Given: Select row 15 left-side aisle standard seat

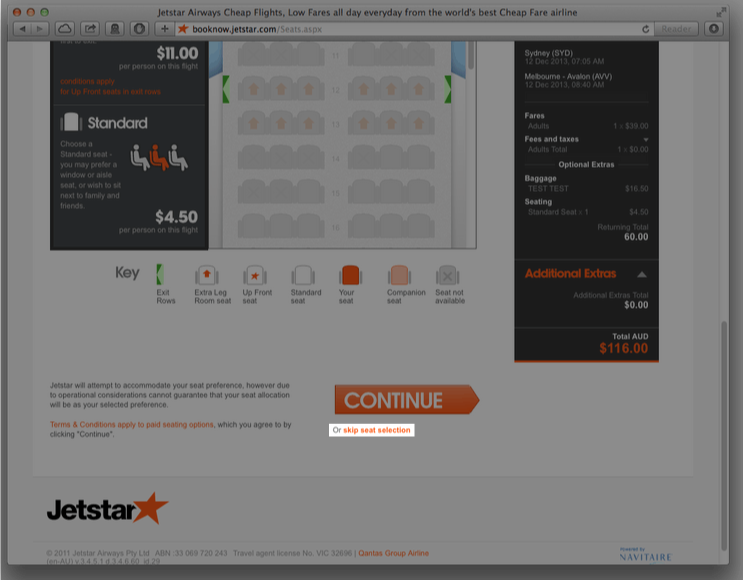Looking at the screenshot, I should pyautogui.click(x=308, y=192).
